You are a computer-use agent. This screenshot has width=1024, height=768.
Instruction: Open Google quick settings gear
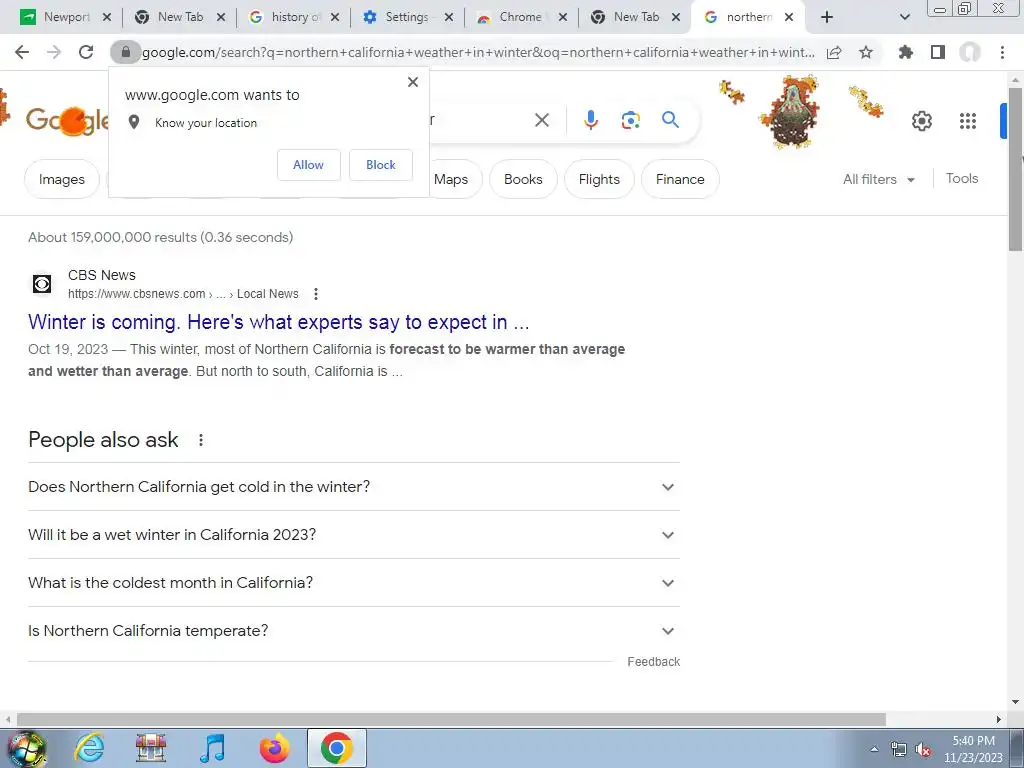coord(921,121)
